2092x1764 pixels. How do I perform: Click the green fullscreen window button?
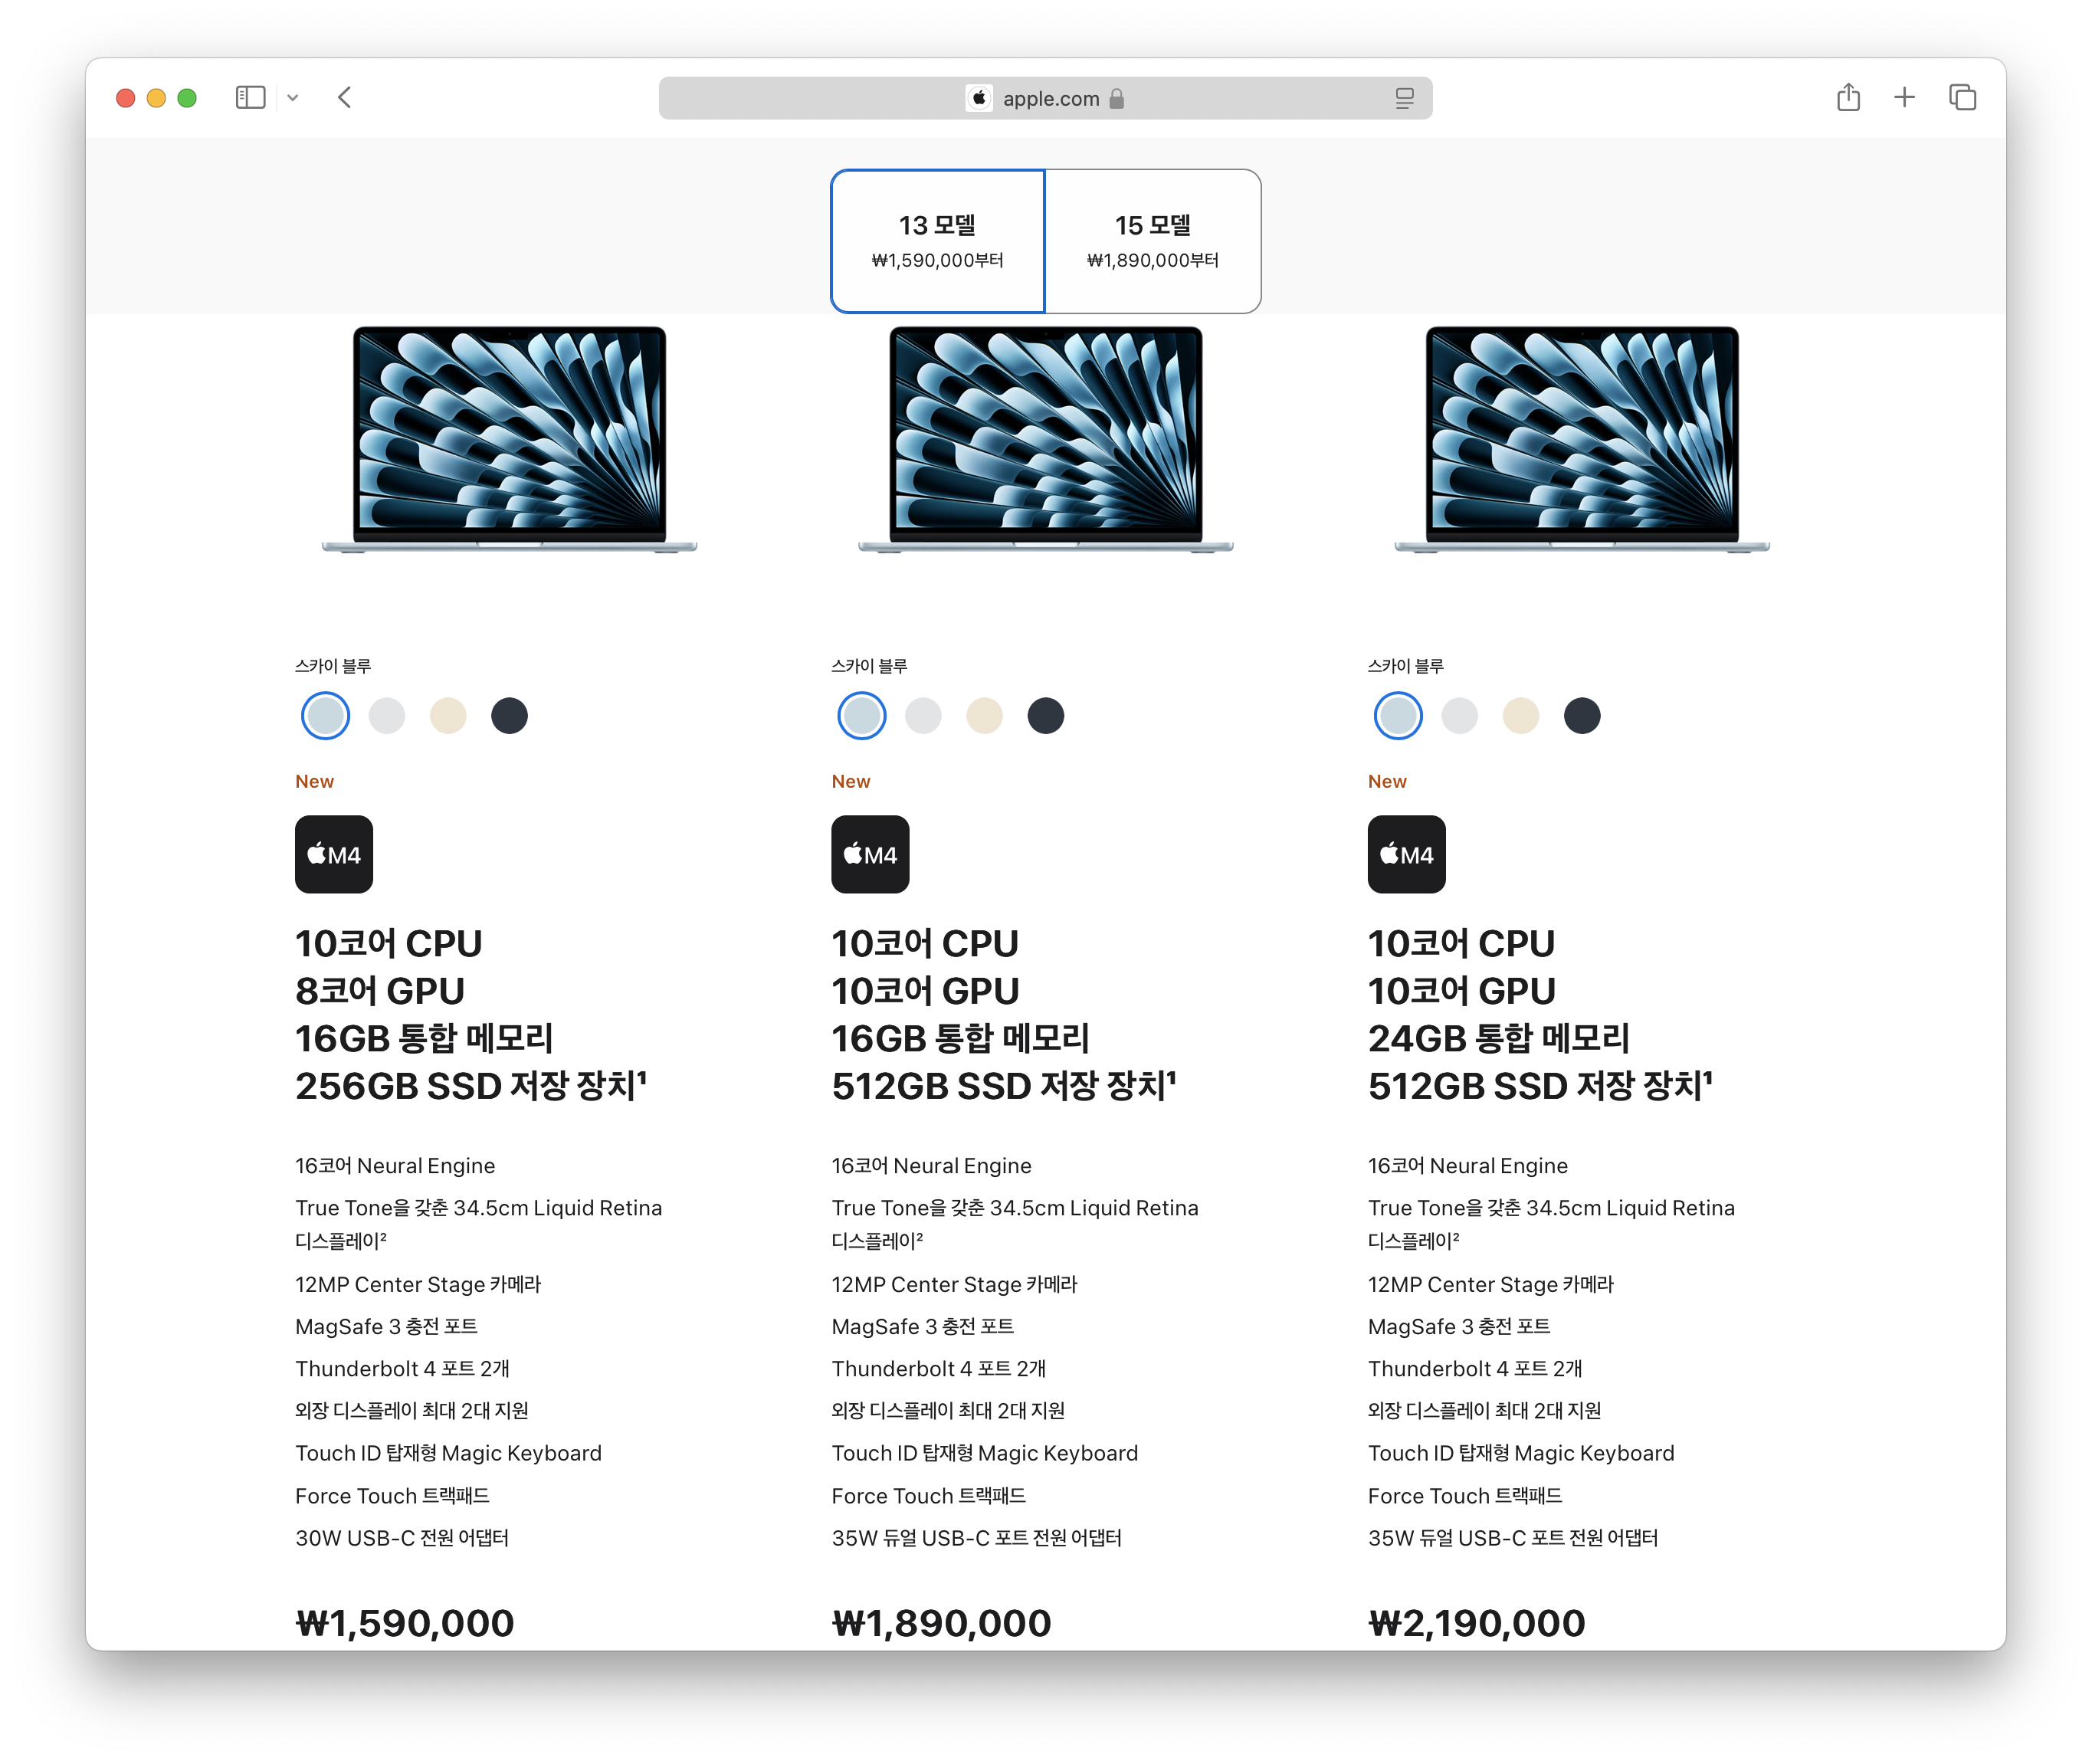187,98
